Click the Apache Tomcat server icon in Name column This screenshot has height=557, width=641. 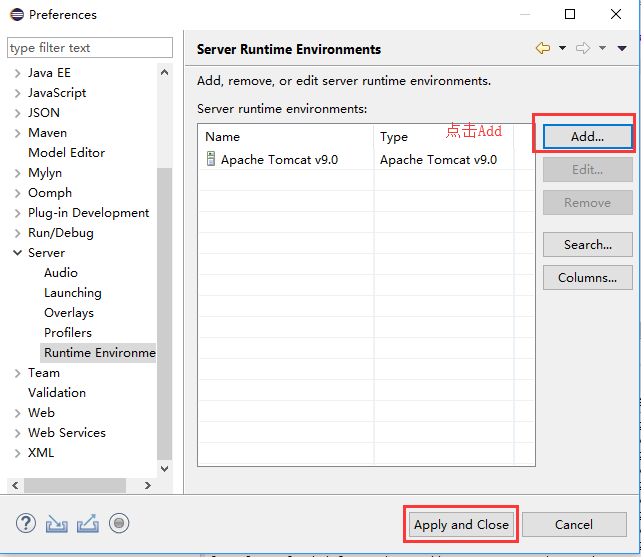click(x=211, y=159)
